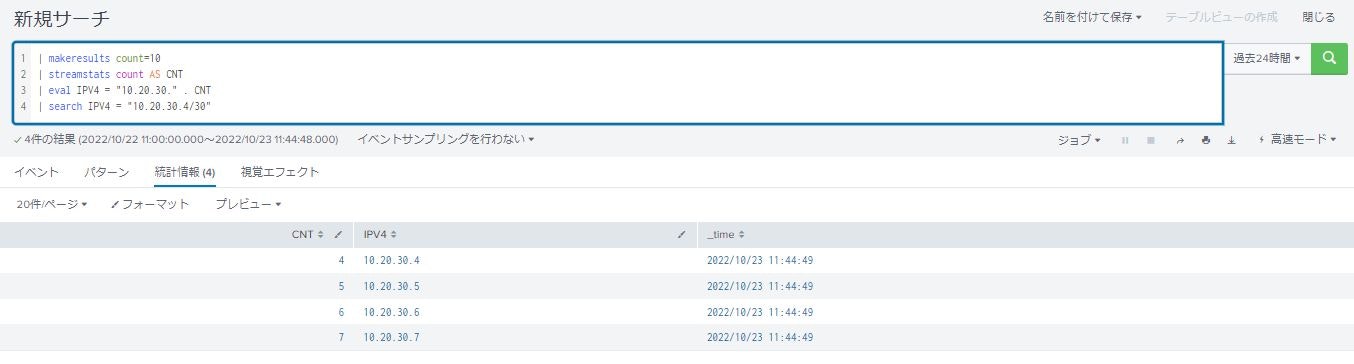Click the 閉じる button

1318,17
